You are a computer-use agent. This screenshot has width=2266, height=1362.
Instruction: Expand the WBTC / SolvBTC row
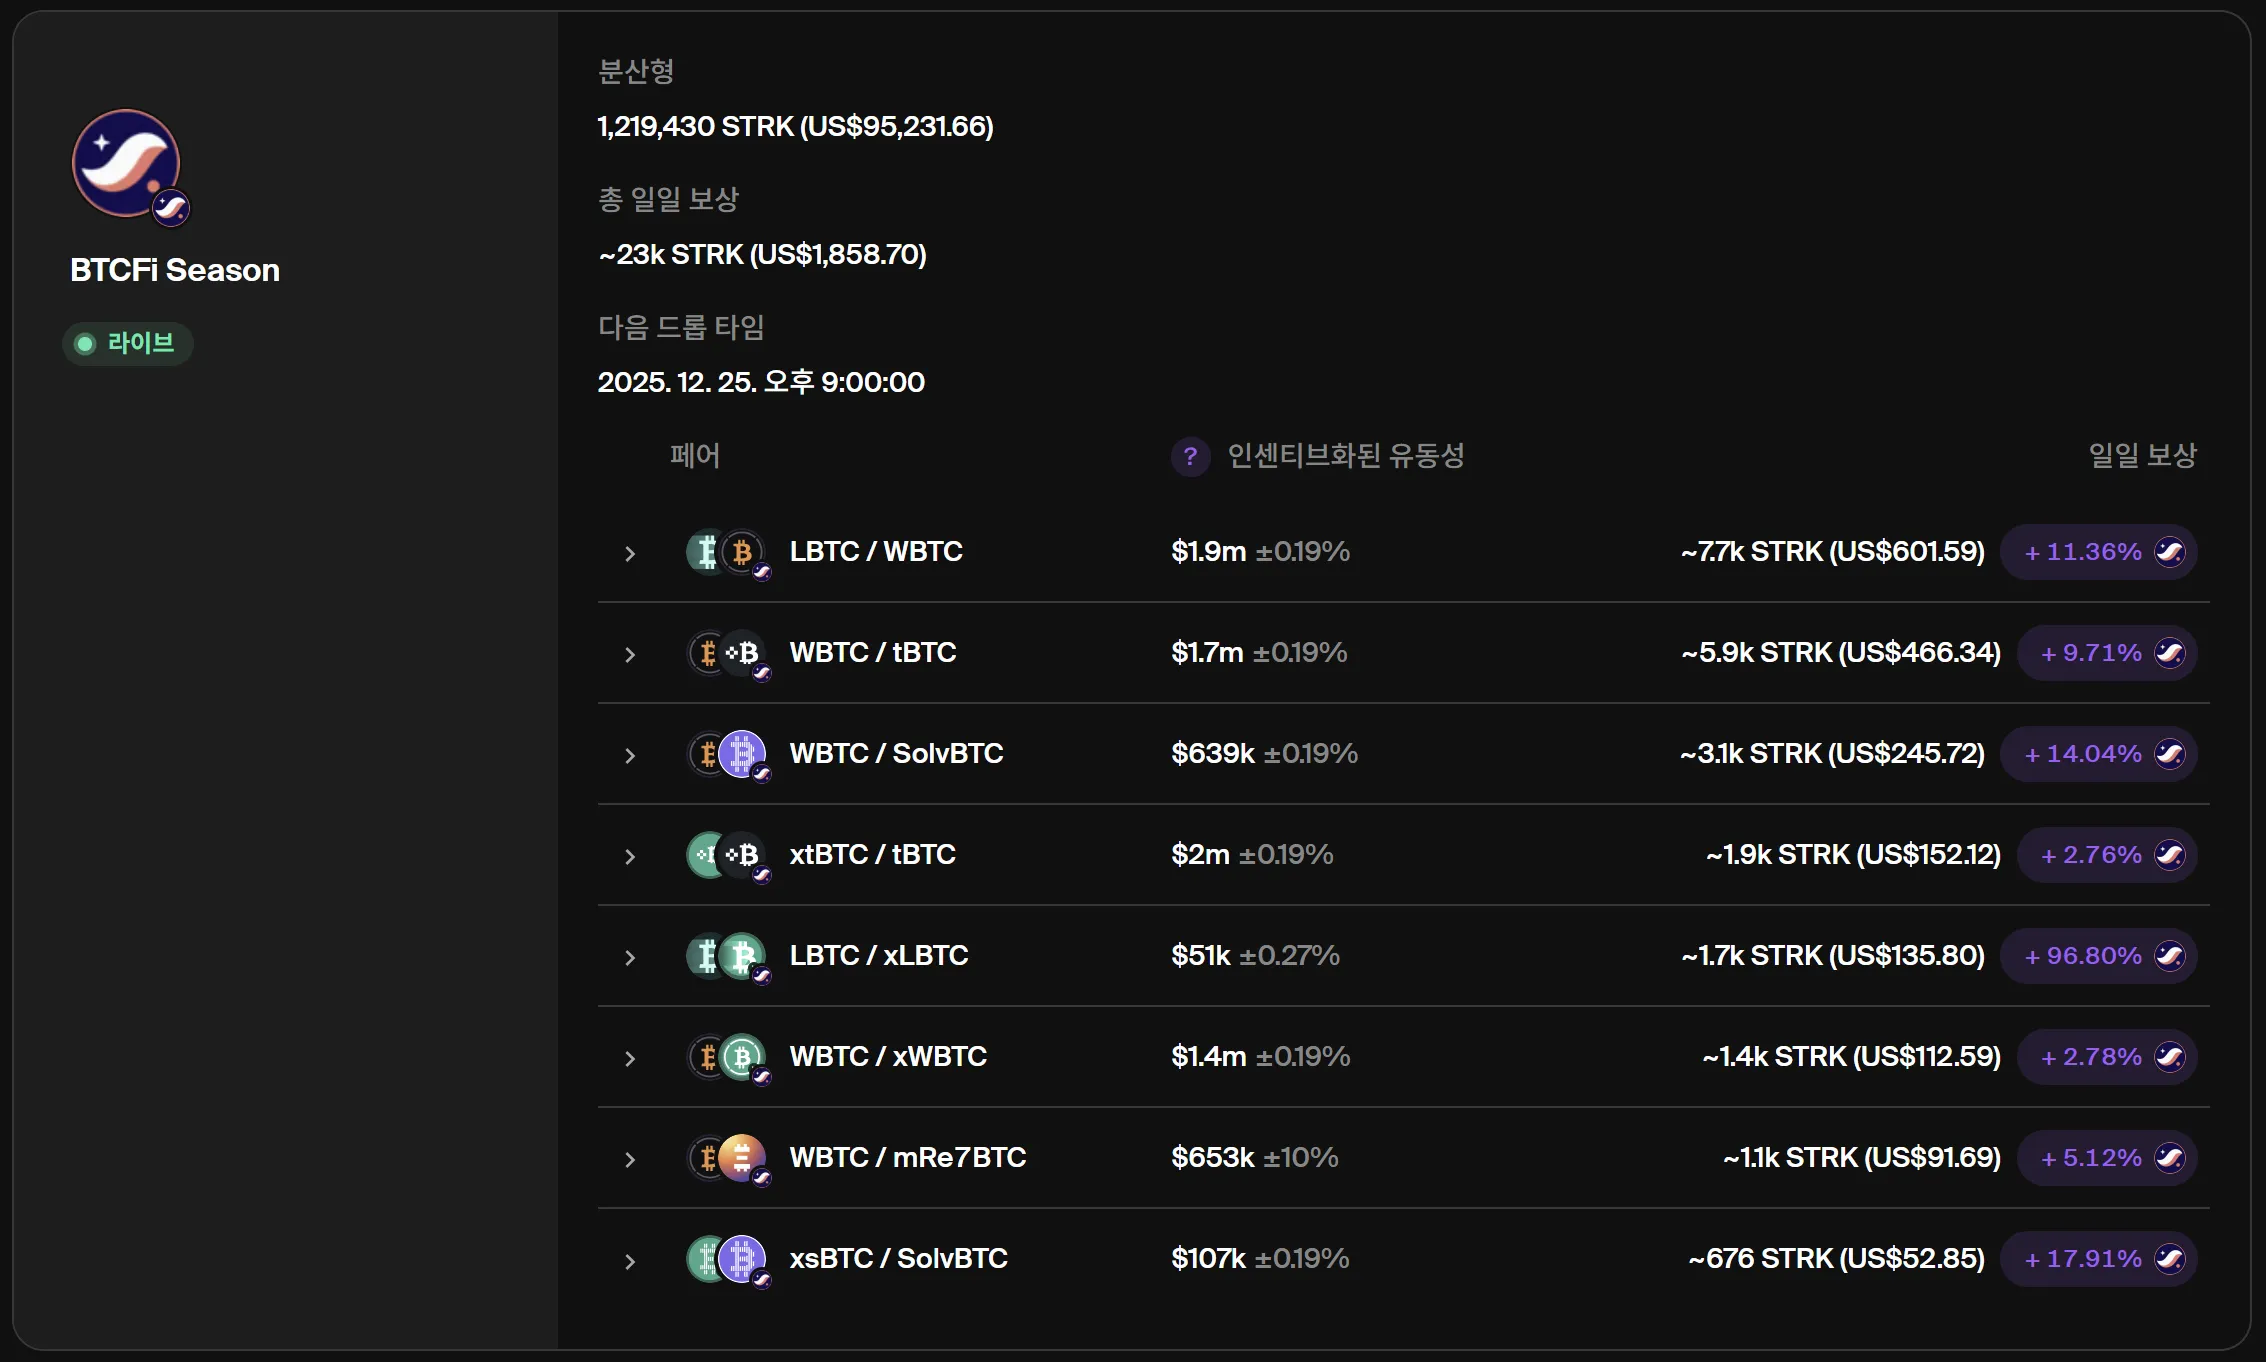point(630,755)
